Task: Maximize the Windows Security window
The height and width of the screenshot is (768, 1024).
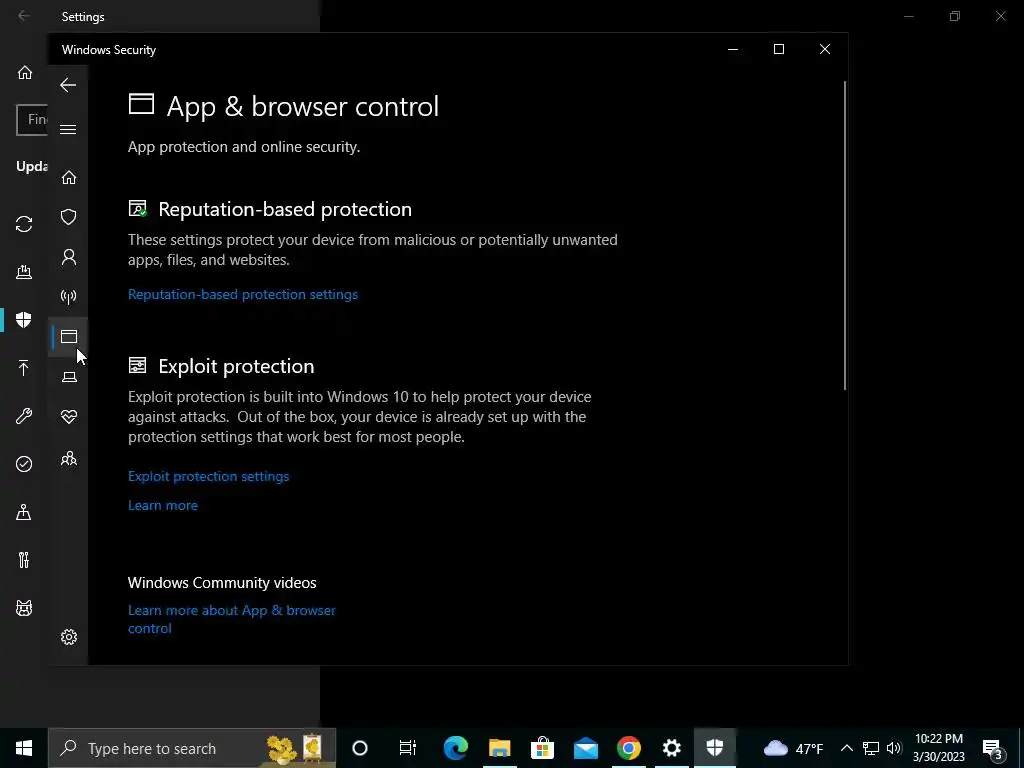Action: [x=778, y=50]
